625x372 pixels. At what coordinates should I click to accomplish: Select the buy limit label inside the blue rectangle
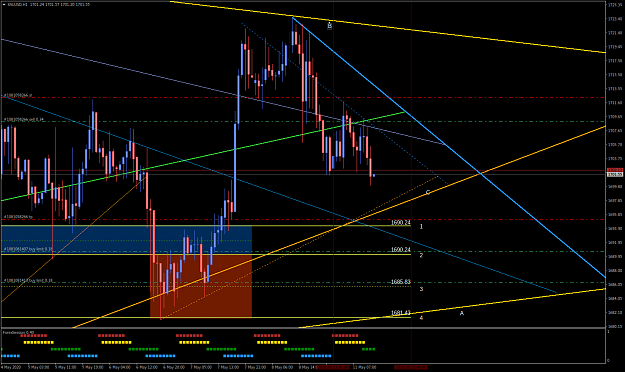coord(28,249)
